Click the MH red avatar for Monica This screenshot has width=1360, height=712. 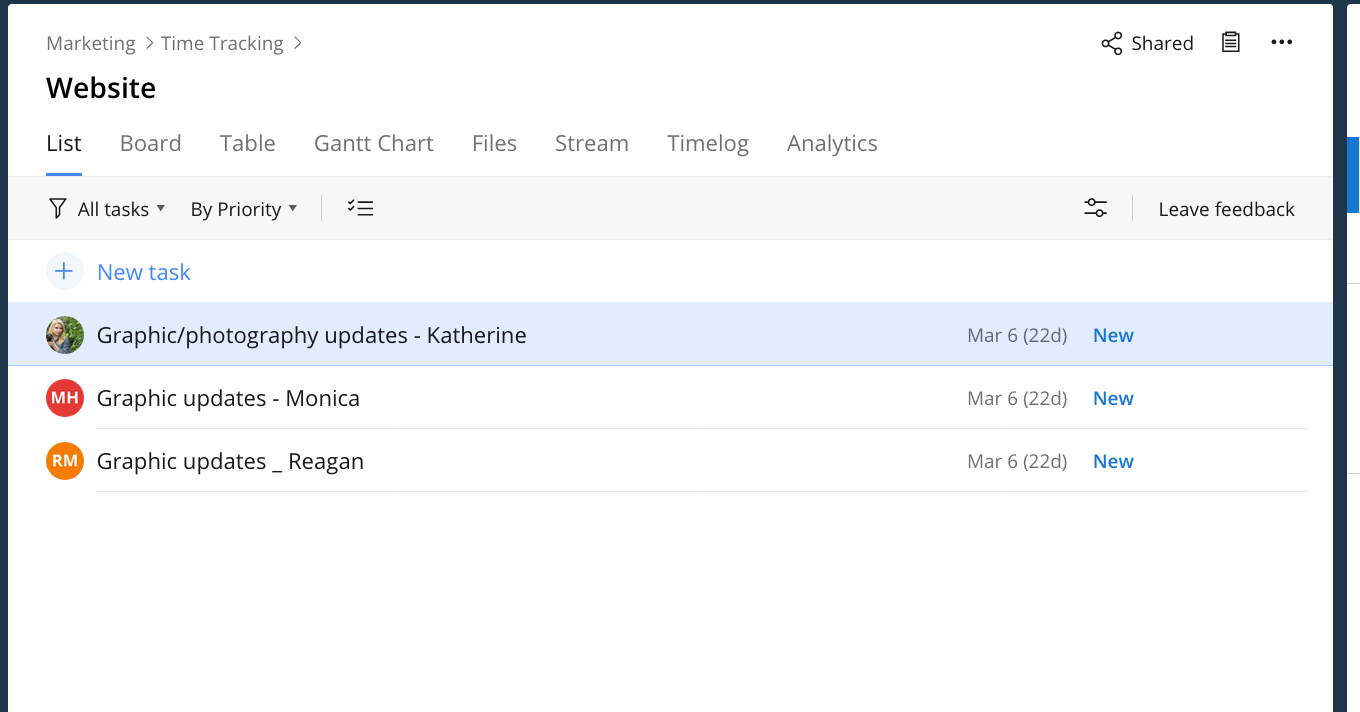(x=65, y=398)
